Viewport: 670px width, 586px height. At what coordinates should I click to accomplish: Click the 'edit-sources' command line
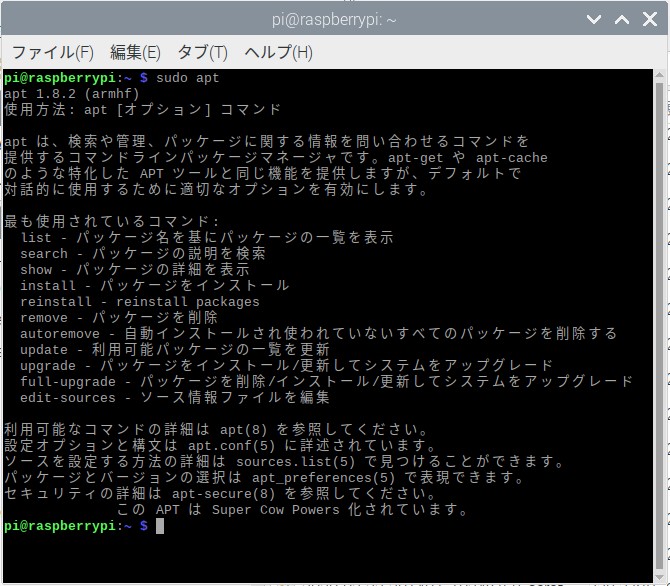coord(175,398)
